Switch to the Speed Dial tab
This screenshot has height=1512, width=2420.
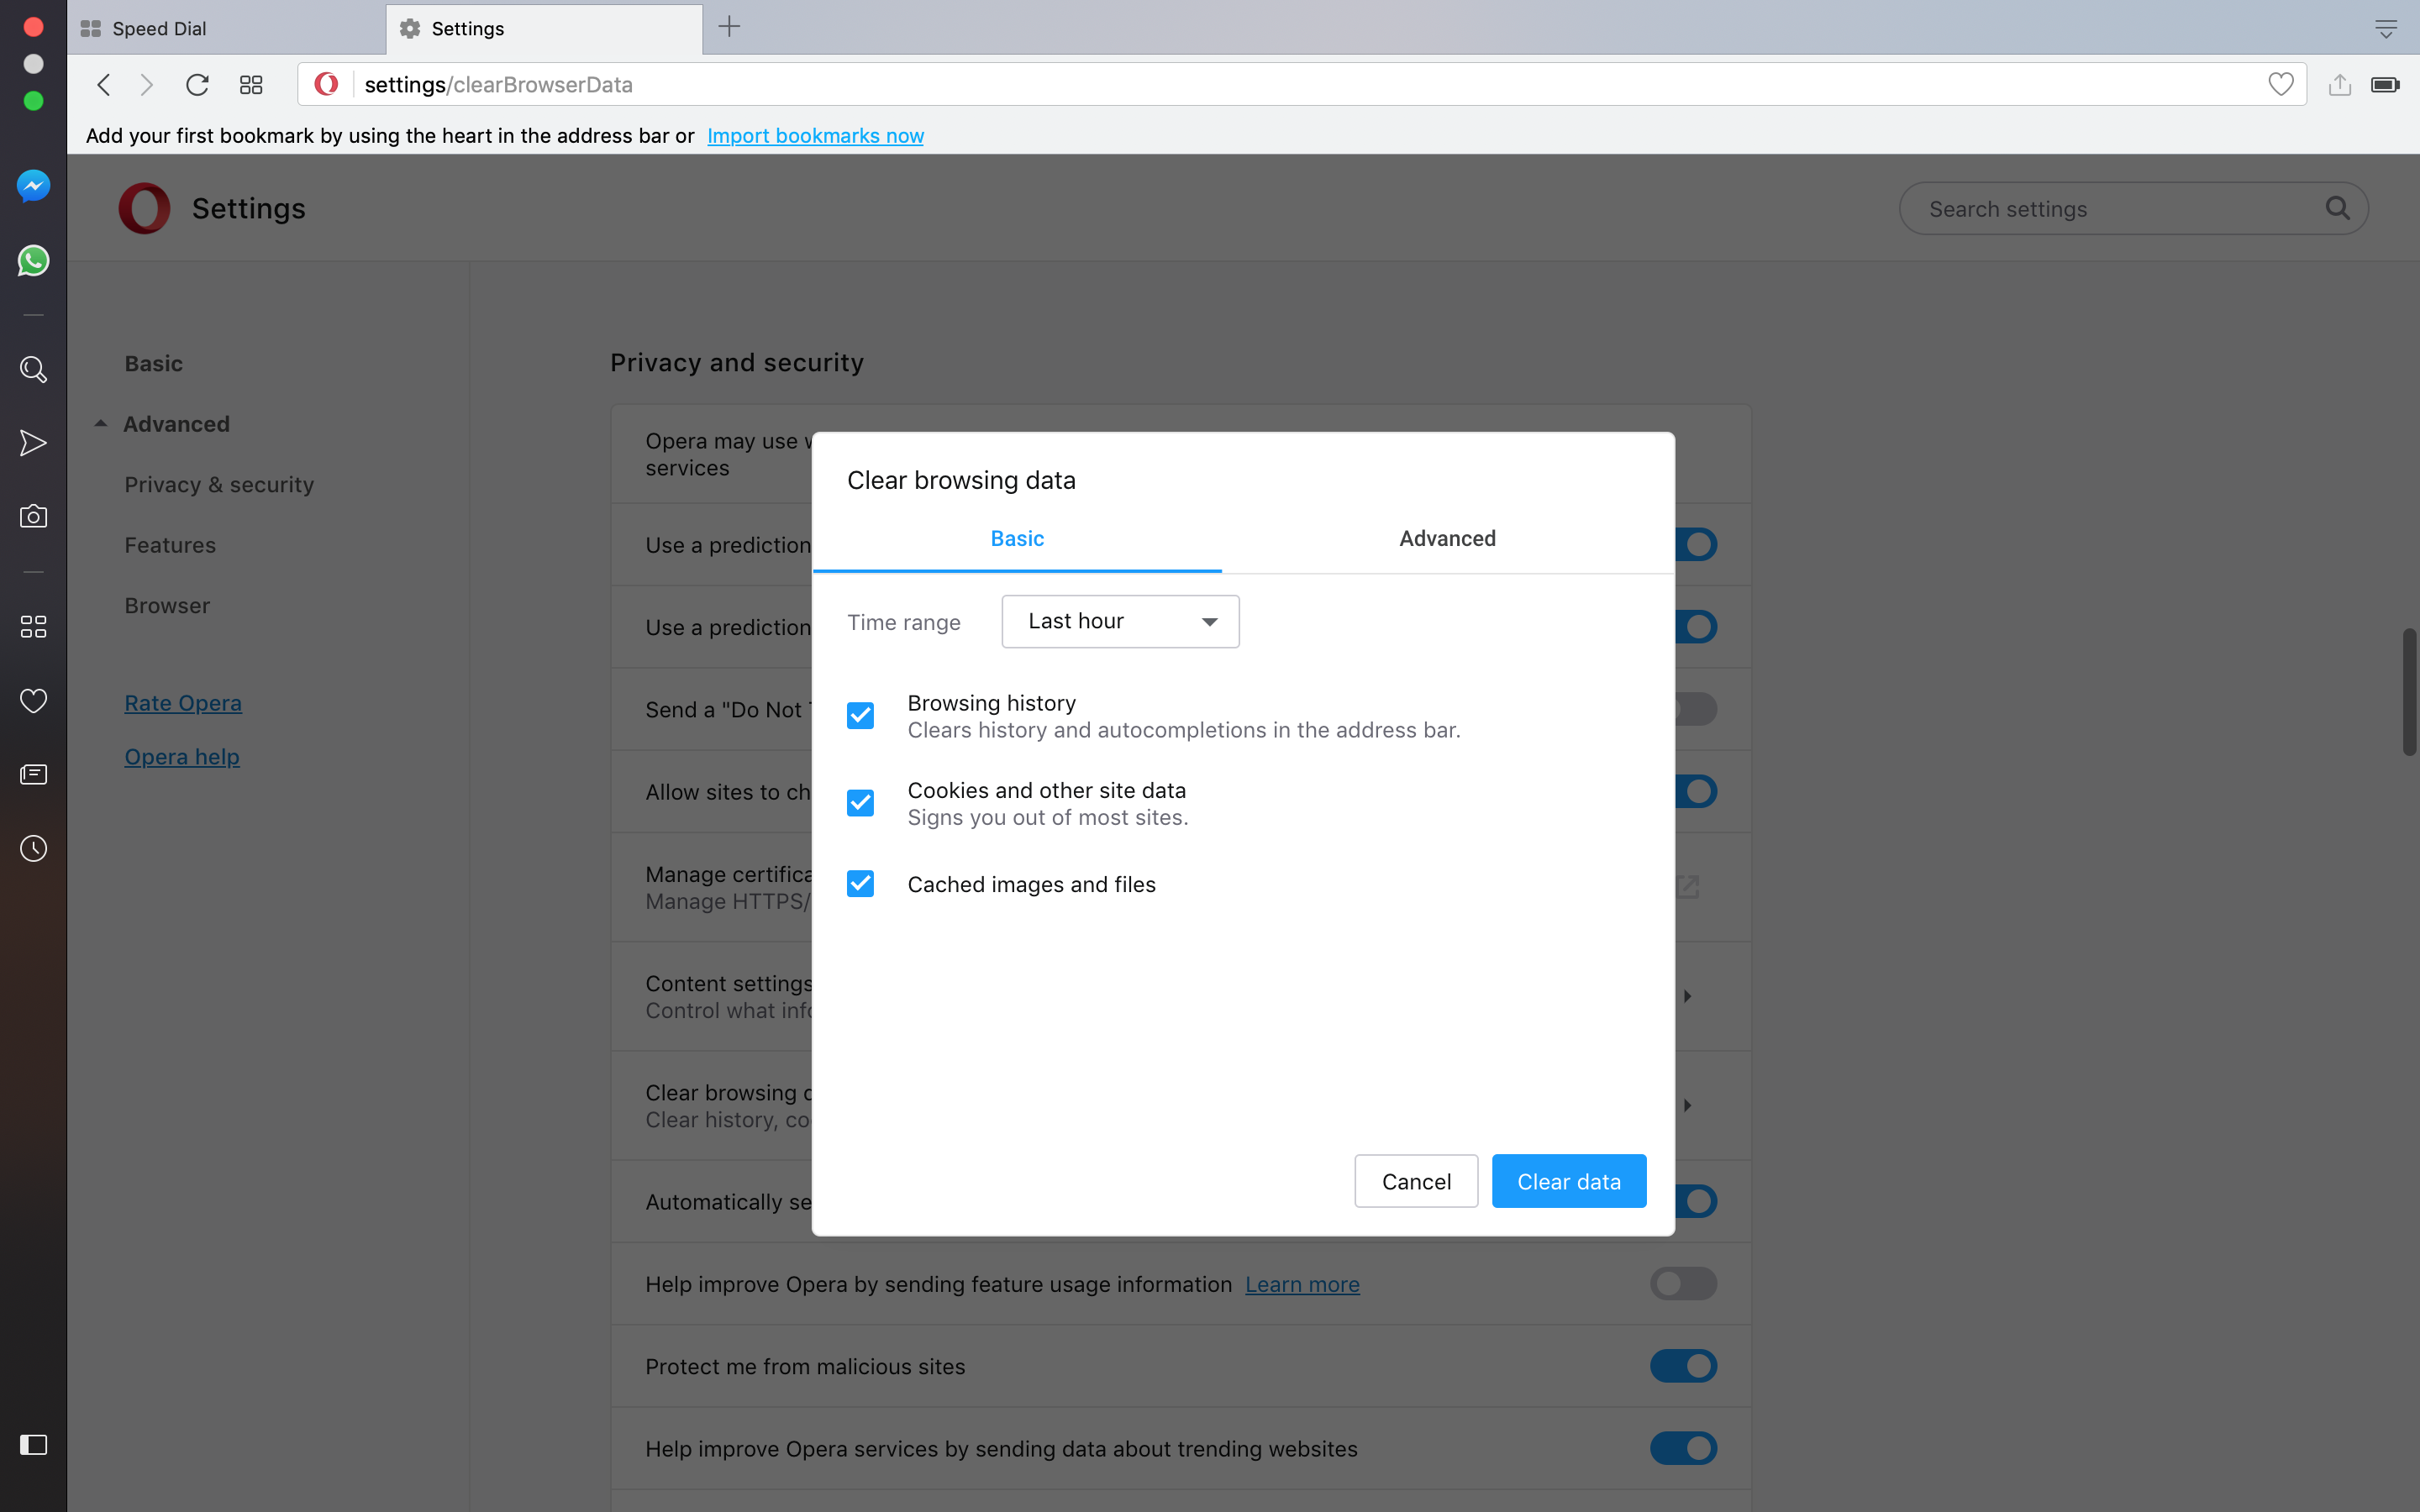click(226, 29)
